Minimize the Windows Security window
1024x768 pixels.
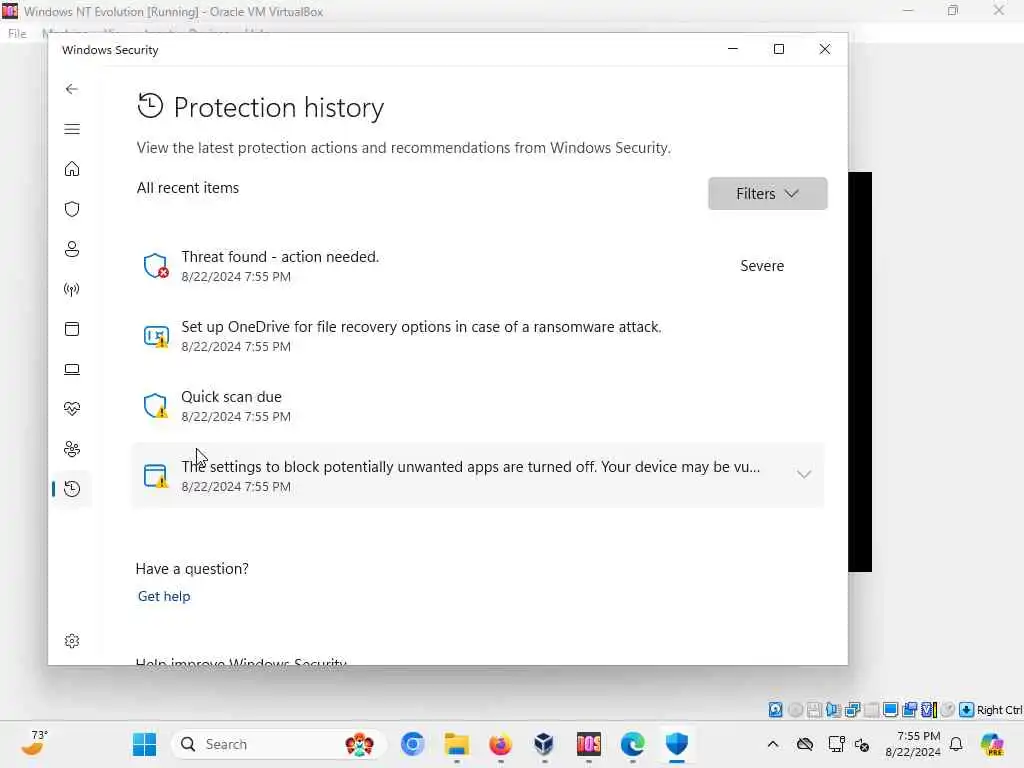click(733, 49)
